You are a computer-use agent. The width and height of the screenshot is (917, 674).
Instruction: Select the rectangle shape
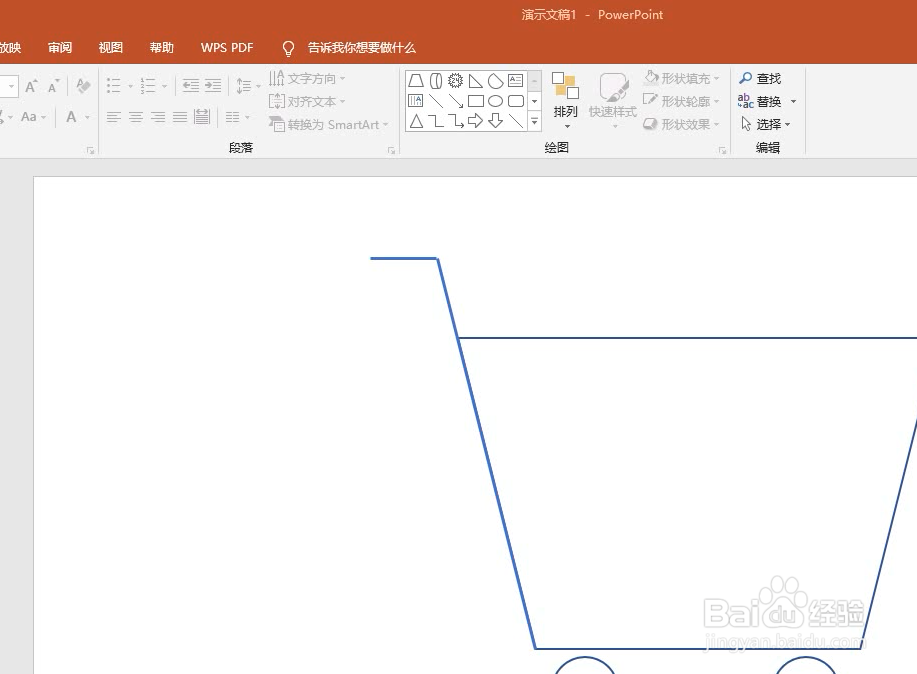click(475, 101)
